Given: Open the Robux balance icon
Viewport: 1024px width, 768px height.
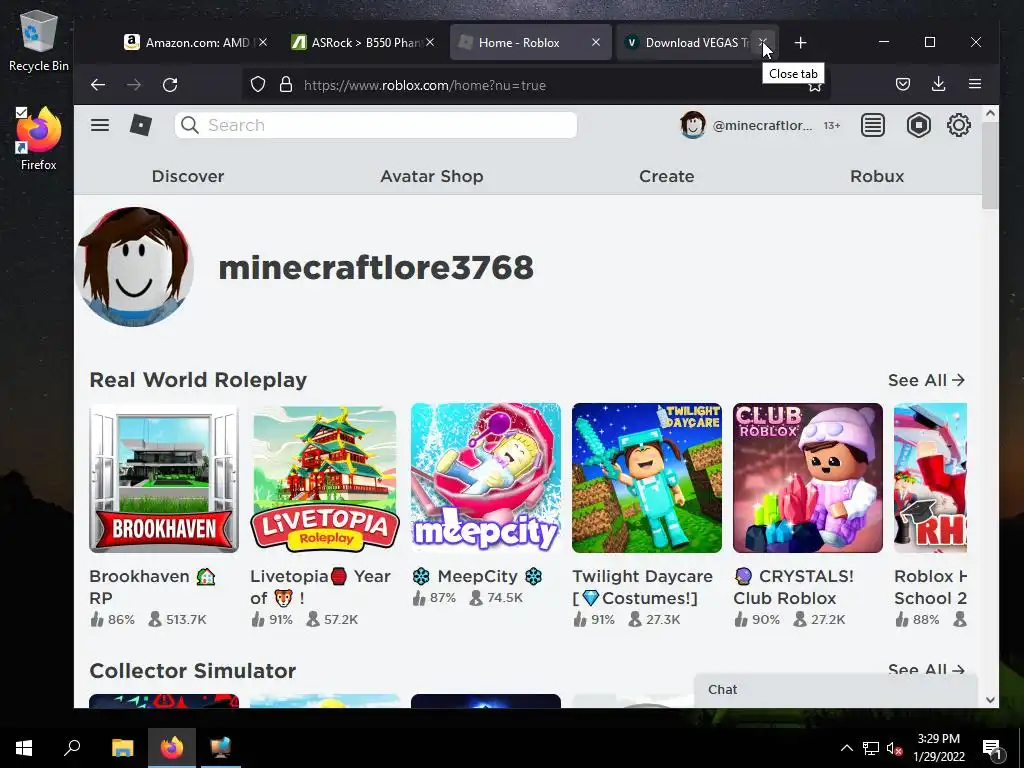Looking at the screenshot, I should coord(918,125).
